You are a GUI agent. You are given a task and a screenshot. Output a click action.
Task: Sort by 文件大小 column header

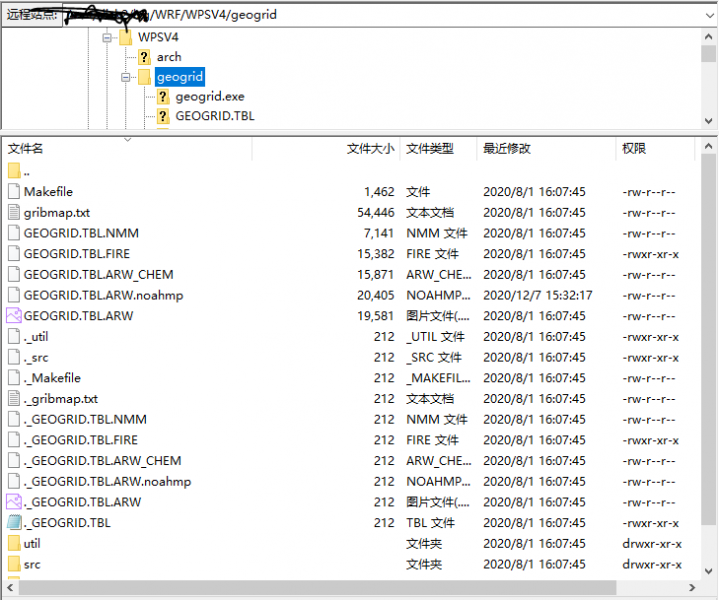point(370,149)
